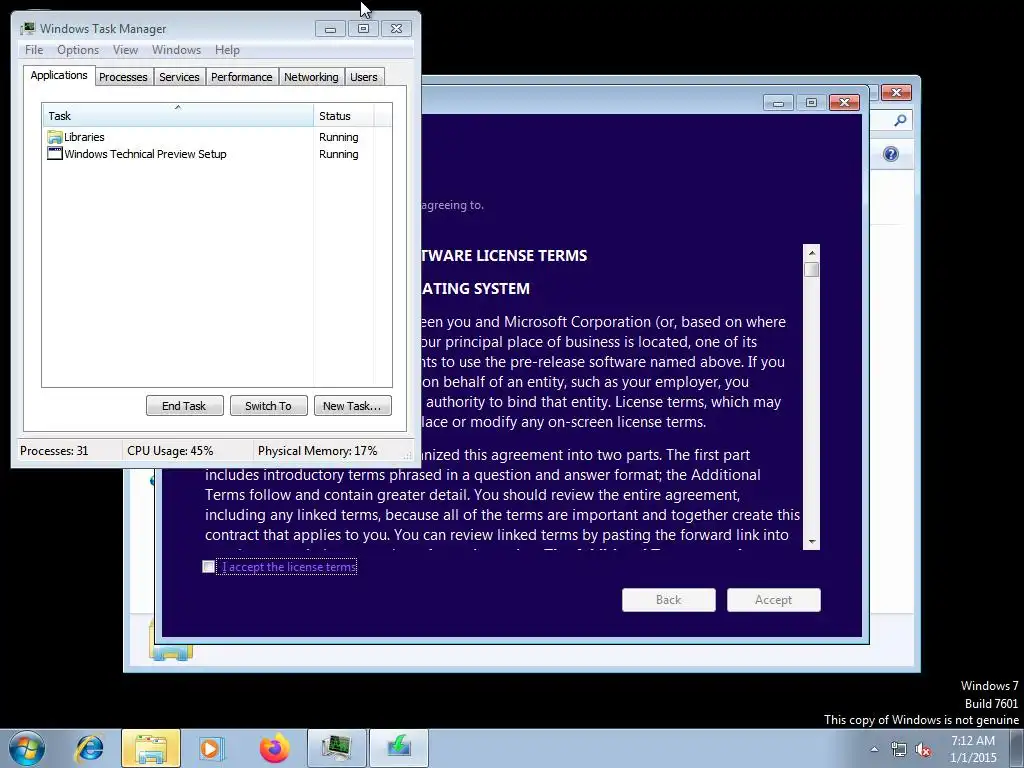Open the network tray icon
The width and height of the screenshot is (1024, 768).
[899, 749]
